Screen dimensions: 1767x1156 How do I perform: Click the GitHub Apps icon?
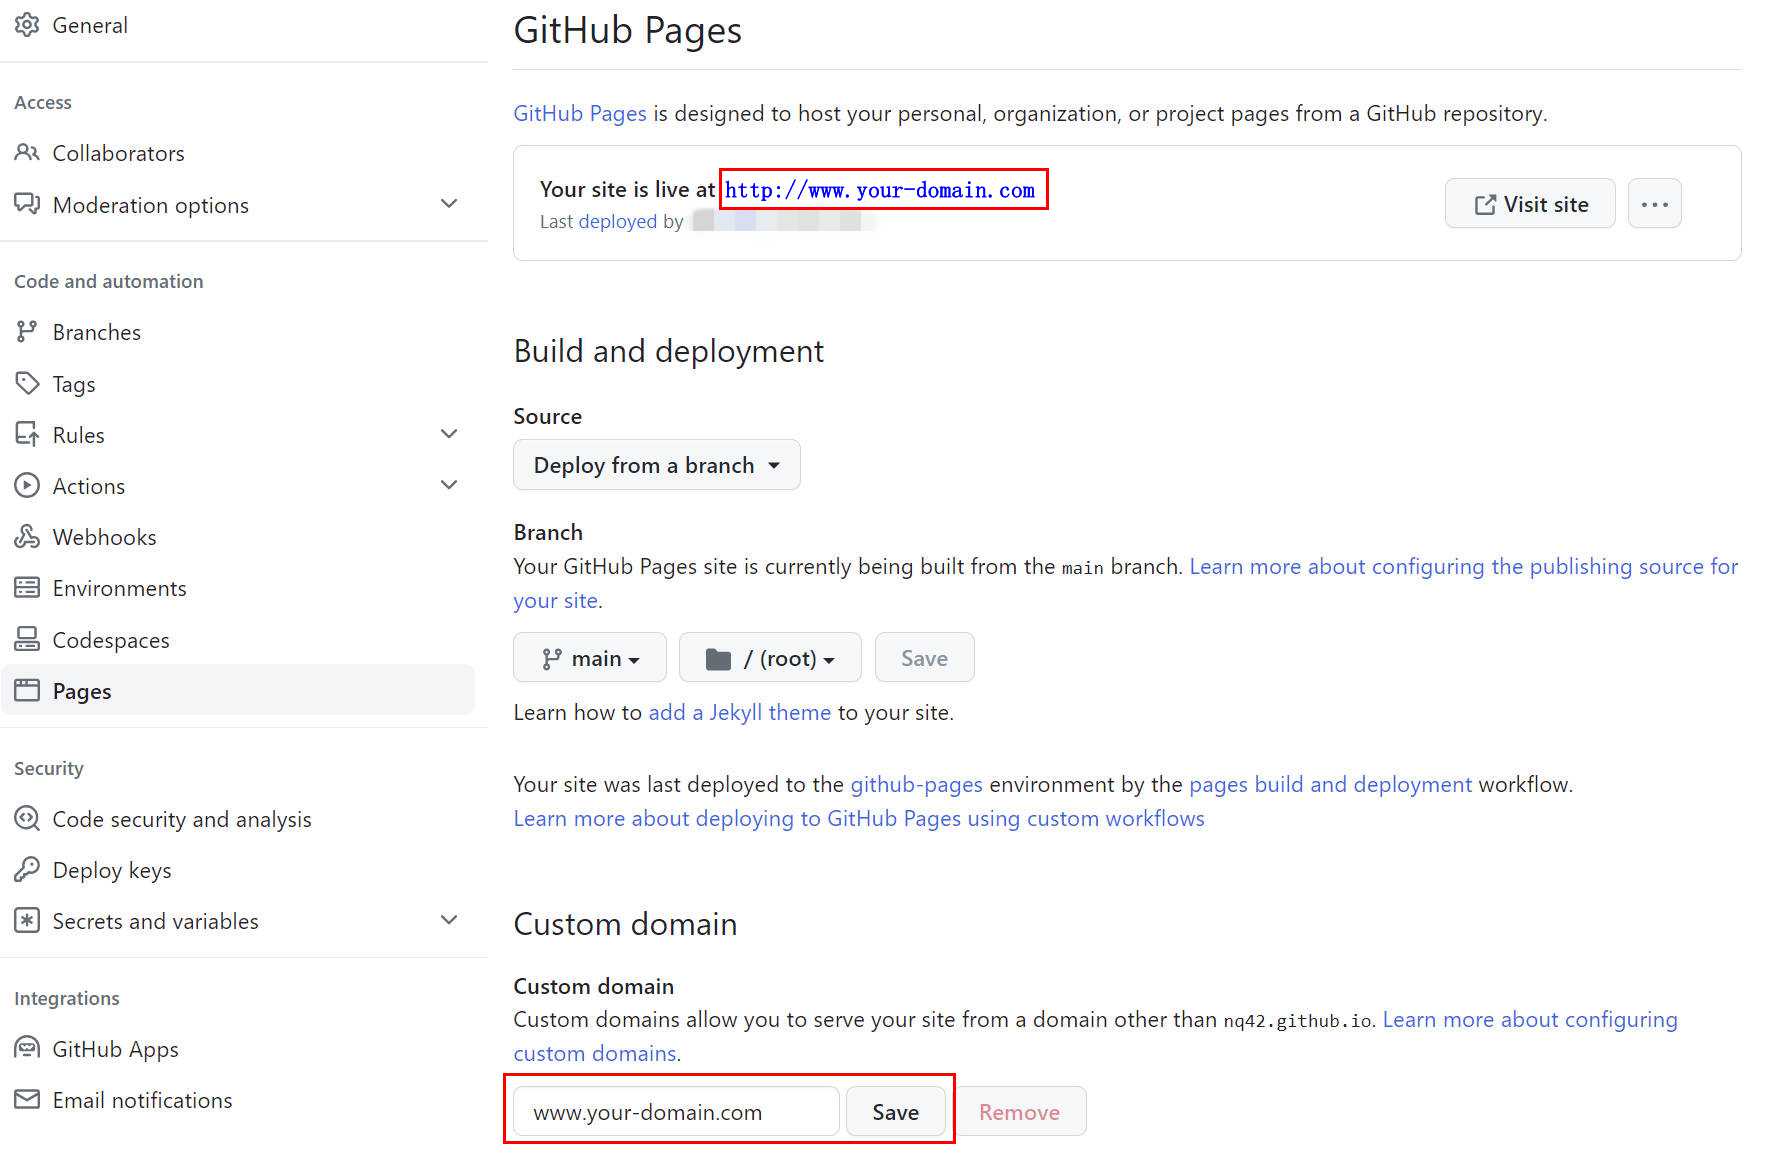[27, 1048]
